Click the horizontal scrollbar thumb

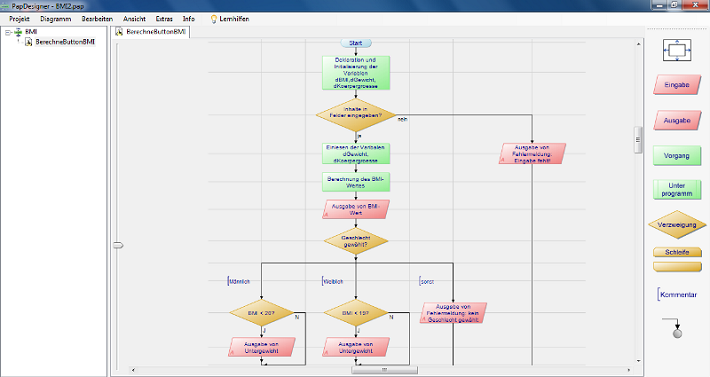coord(384,370)
